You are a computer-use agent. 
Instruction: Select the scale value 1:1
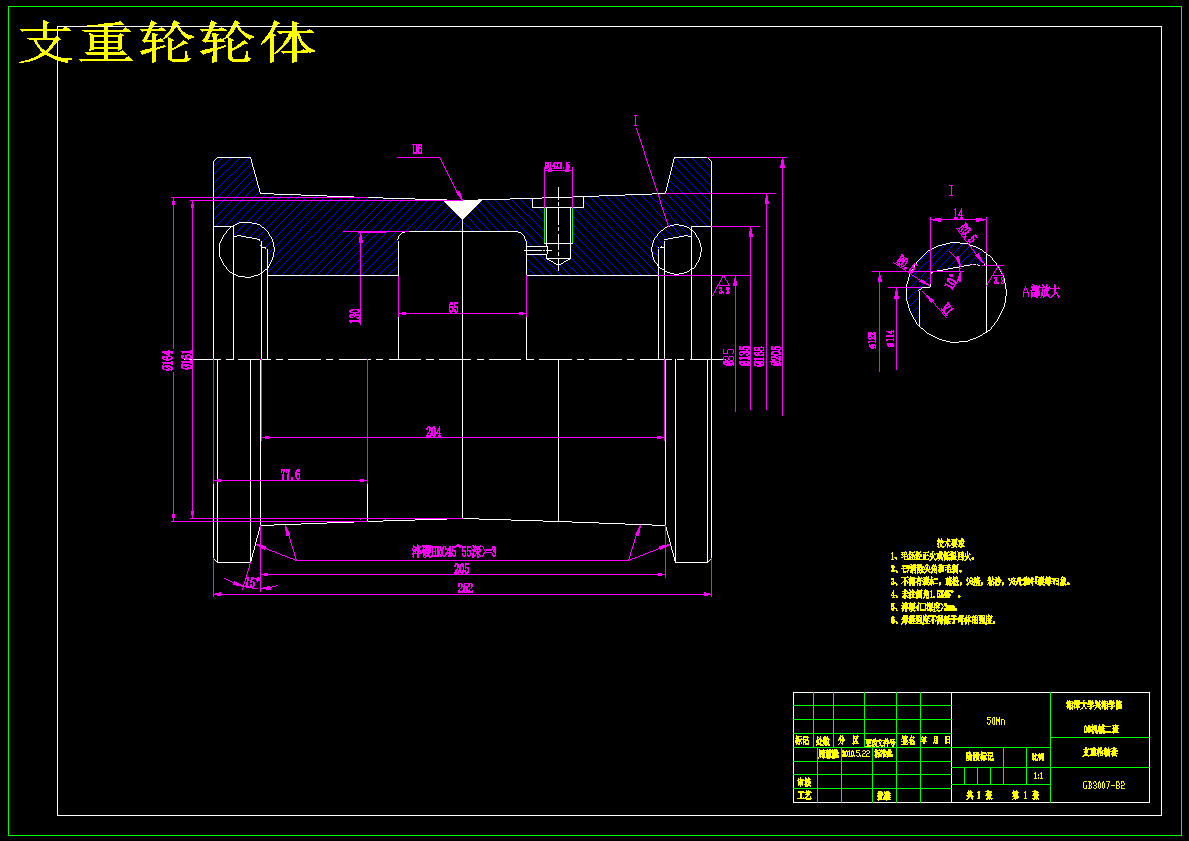pyautogui.click(x=1038, y=776)
